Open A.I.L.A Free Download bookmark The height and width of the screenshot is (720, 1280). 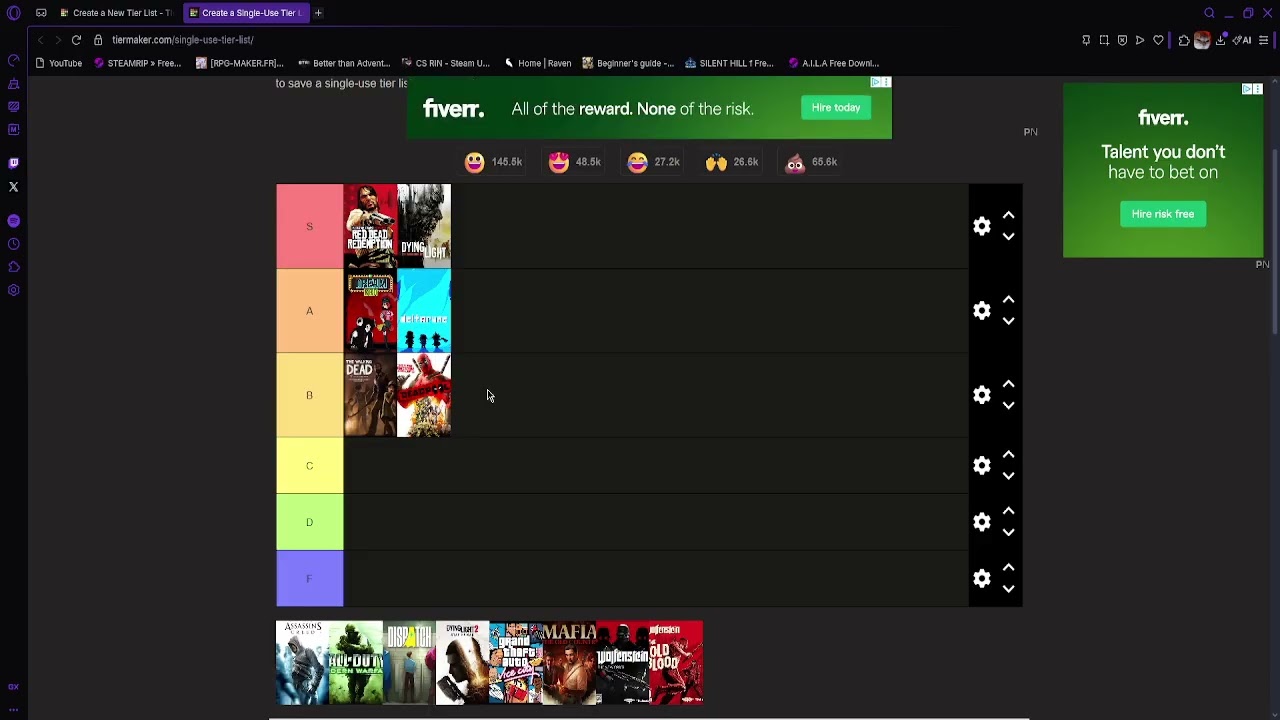click(x=833, y=63)
